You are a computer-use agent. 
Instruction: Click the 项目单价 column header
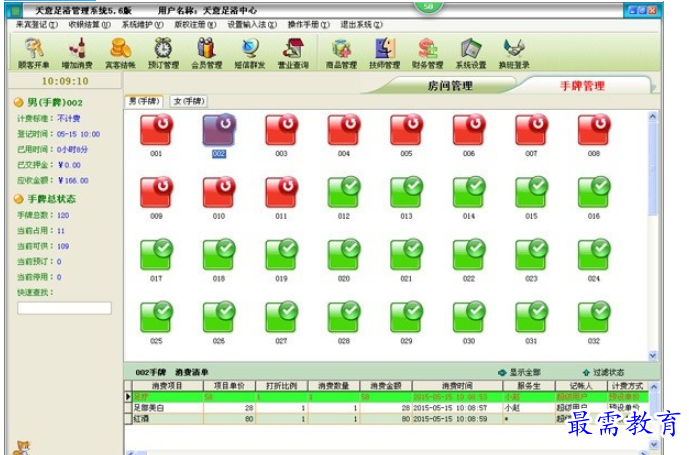coord(229,386)
